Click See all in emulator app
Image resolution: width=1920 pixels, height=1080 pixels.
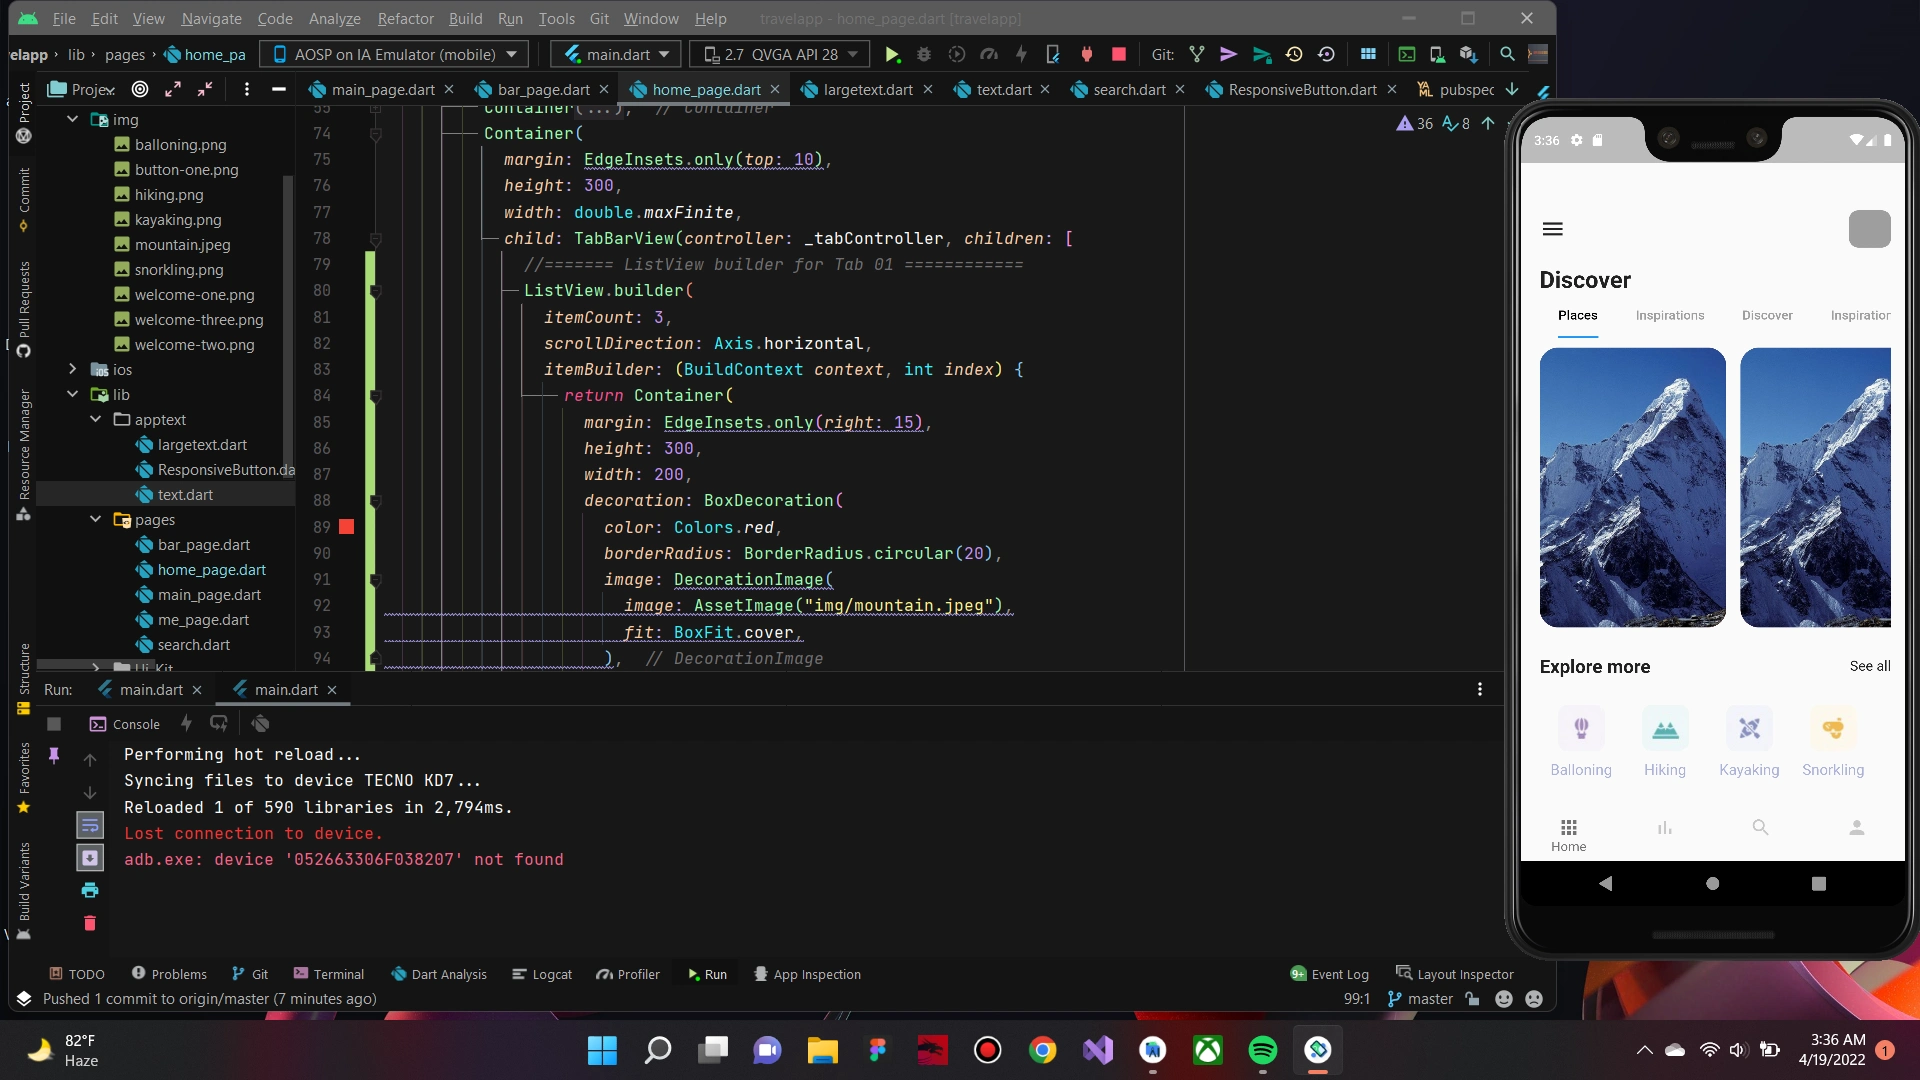point(1869,666)
